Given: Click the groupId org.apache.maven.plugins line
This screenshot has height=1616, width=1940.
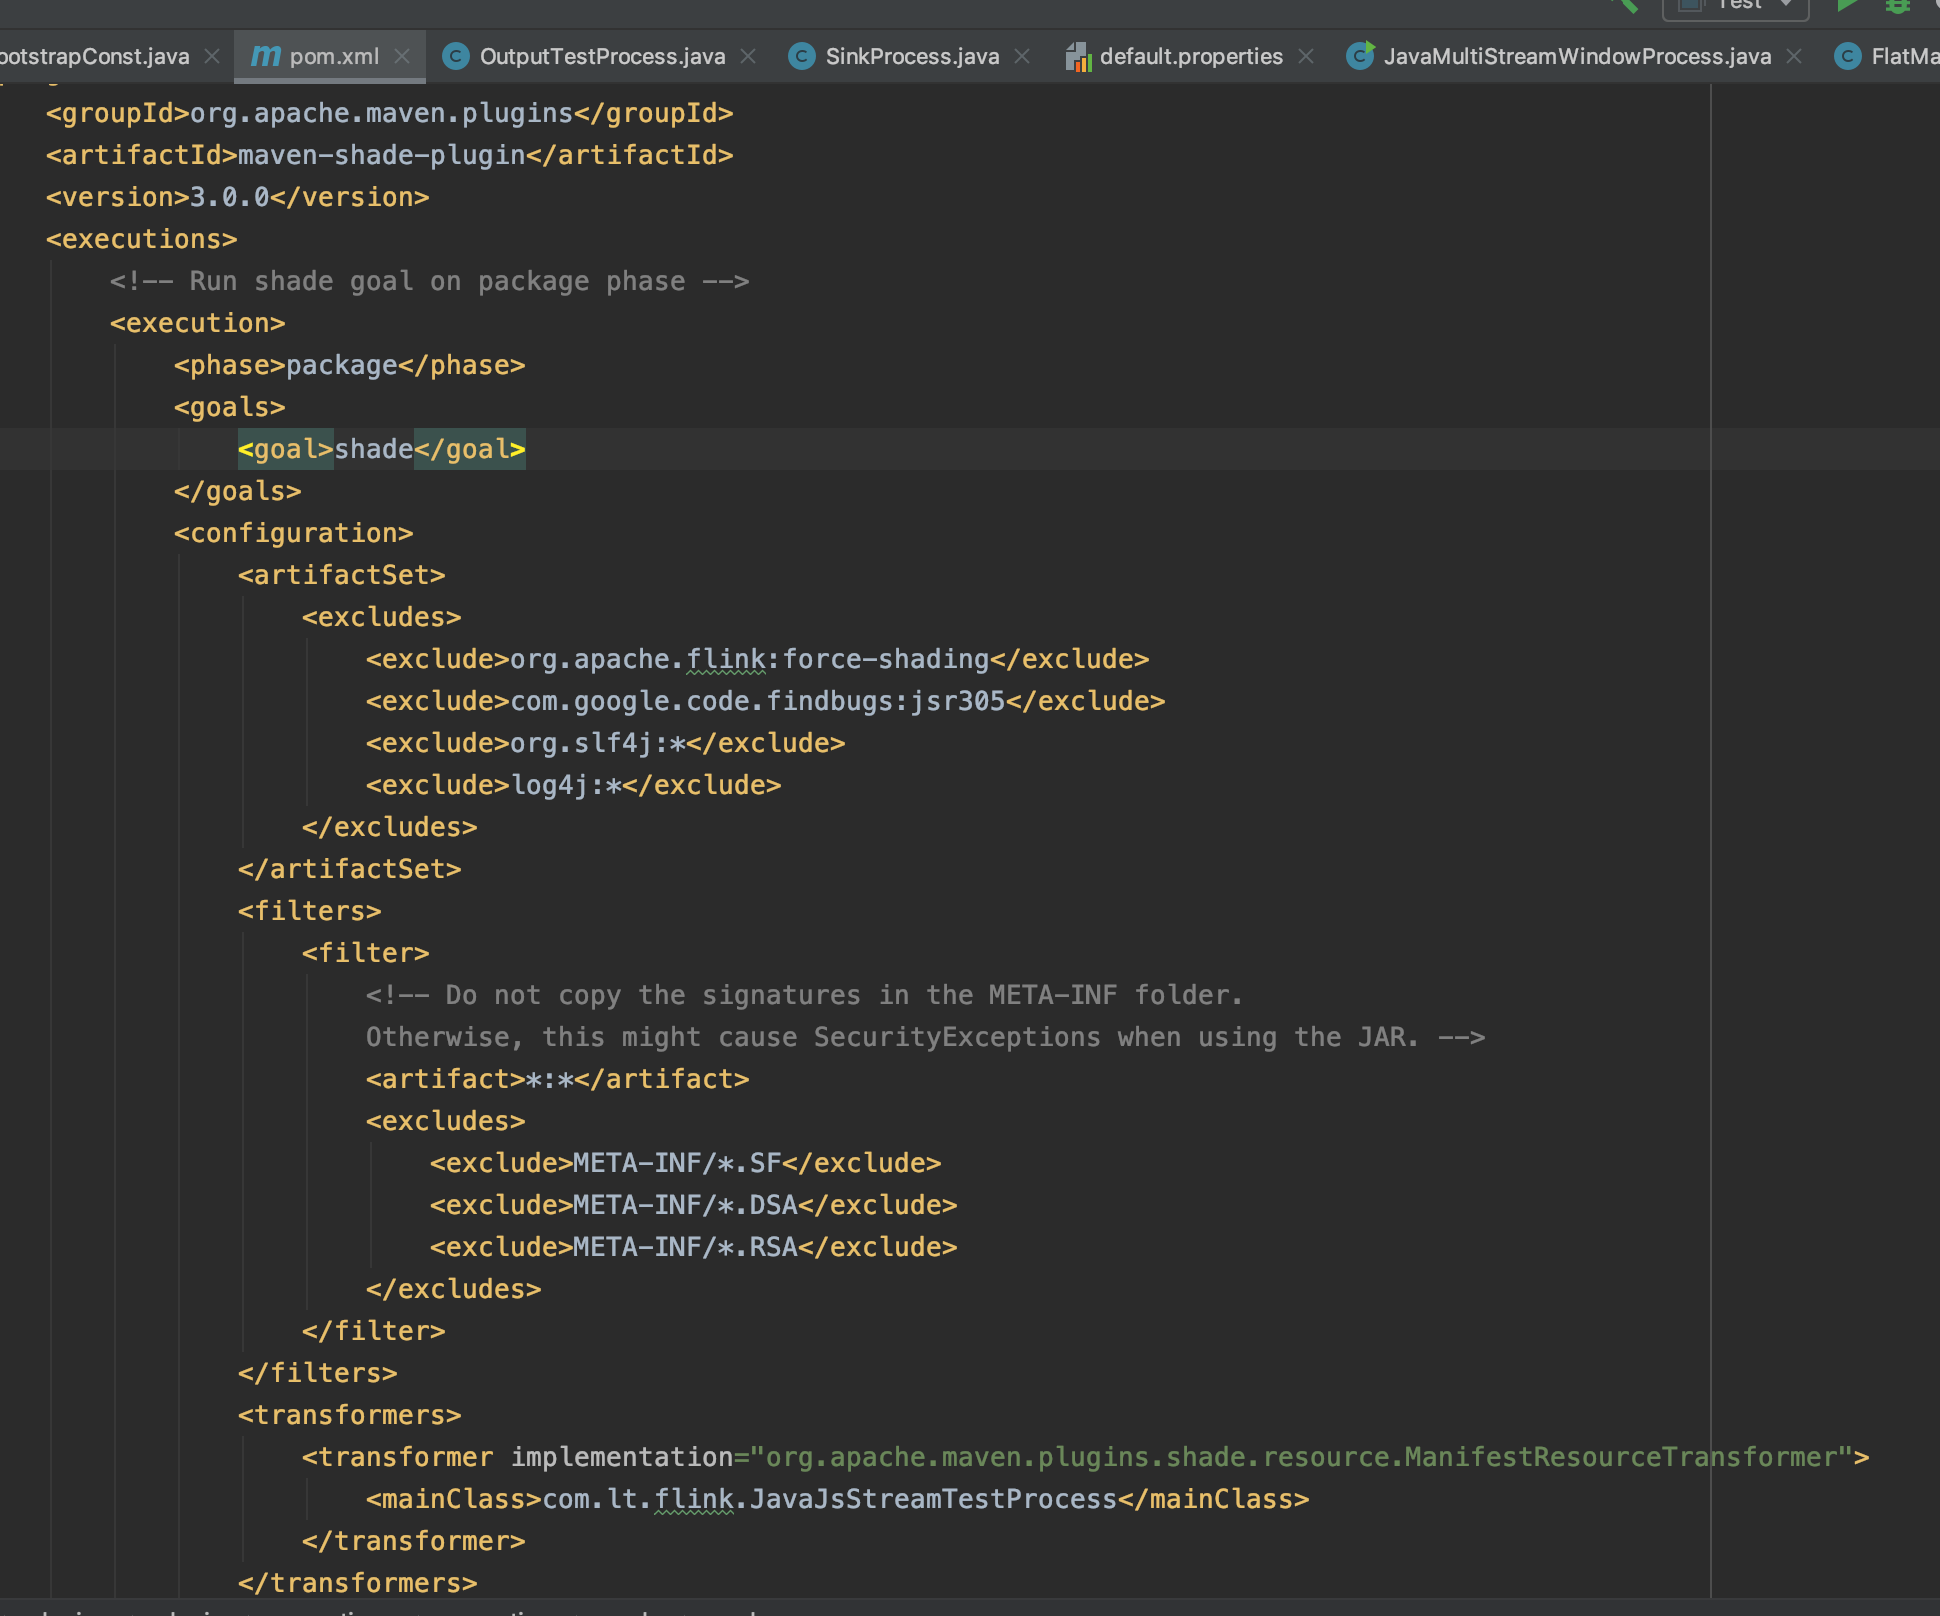Looking at the screenshot, I should click(389, 113).
